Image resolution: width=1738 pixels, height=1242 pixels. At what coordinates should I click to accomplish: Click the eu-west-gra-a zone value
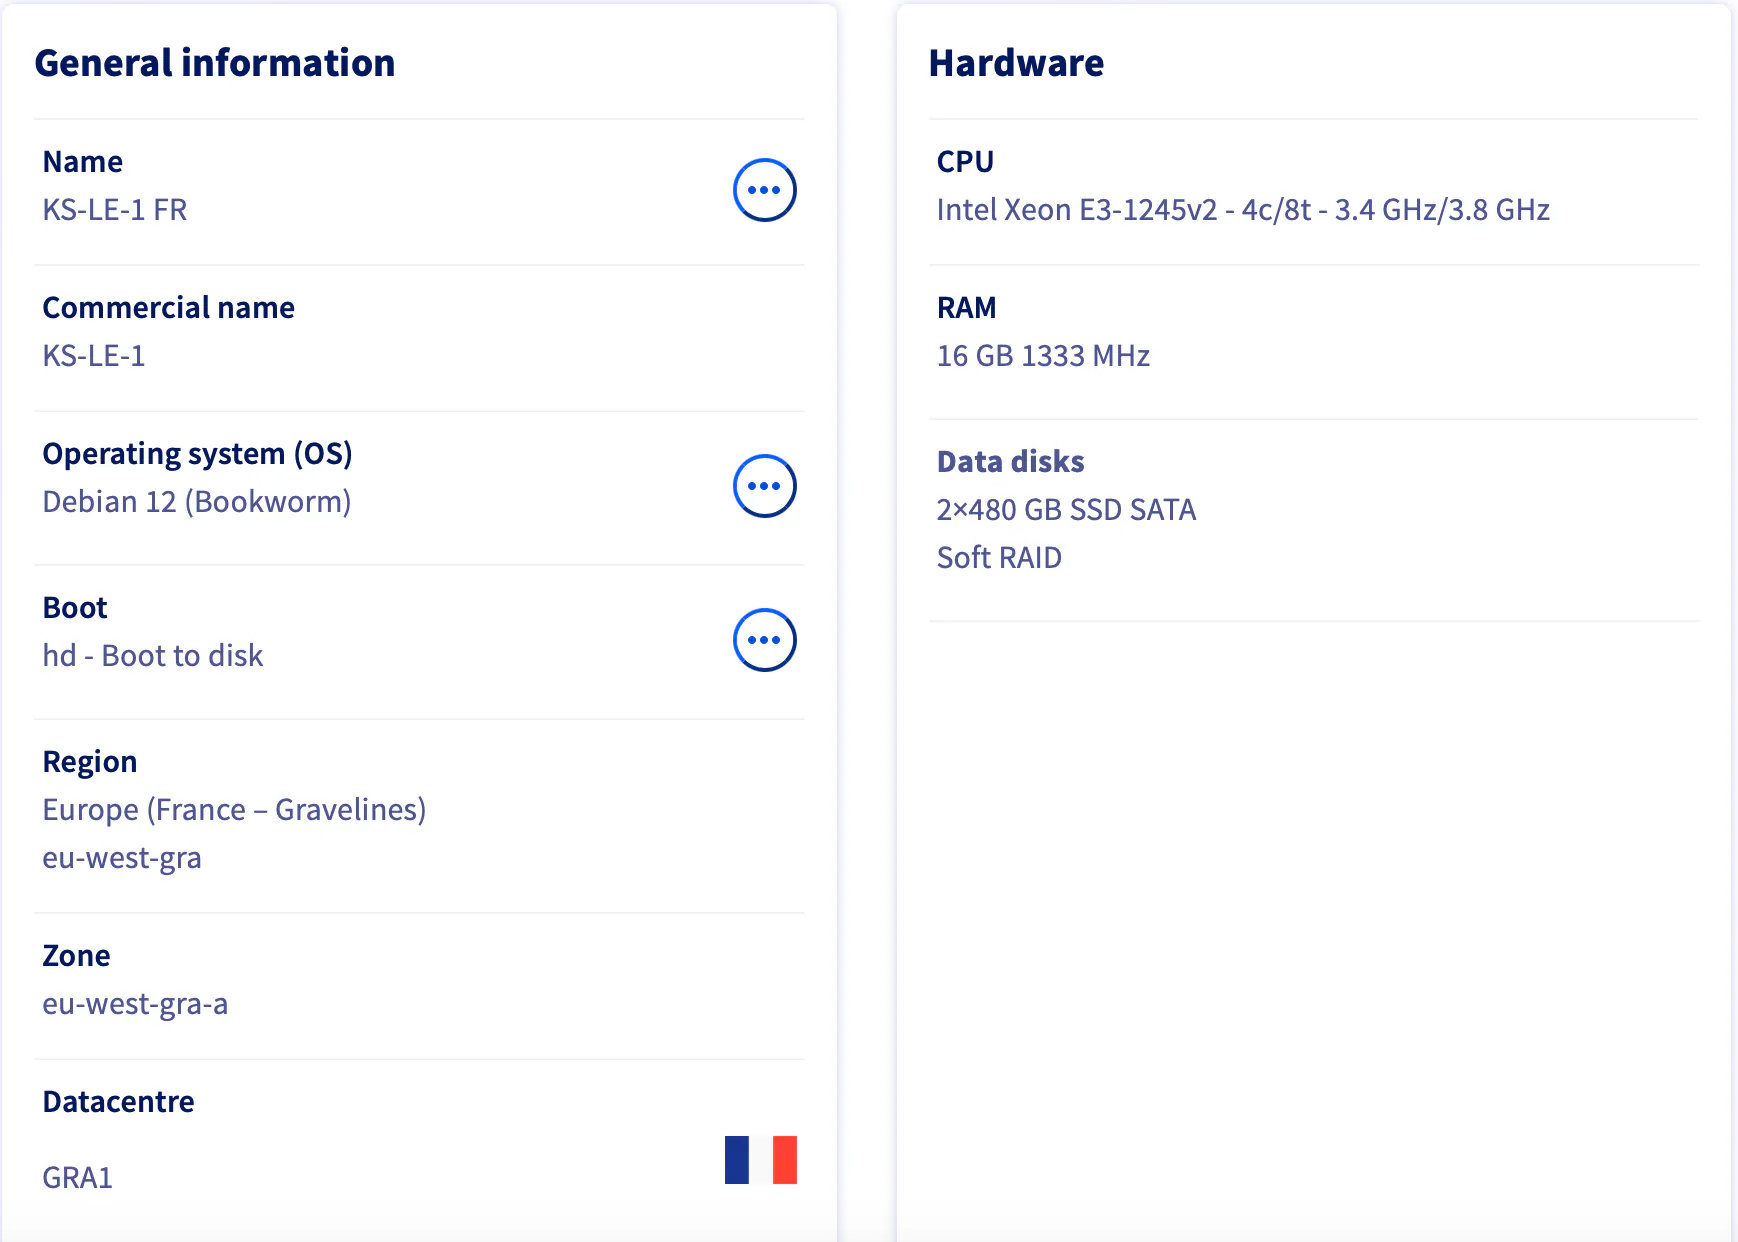click(x=135, y=1004)
